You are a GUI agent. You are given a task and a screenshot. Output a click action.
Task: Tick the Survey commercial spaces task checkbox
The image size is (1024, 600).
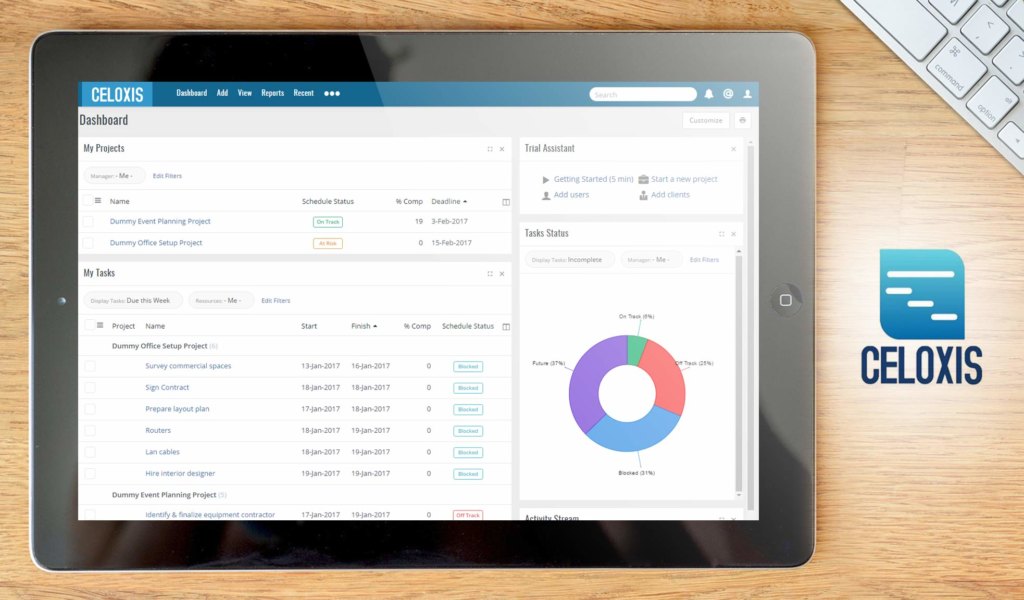coord(89,366)
